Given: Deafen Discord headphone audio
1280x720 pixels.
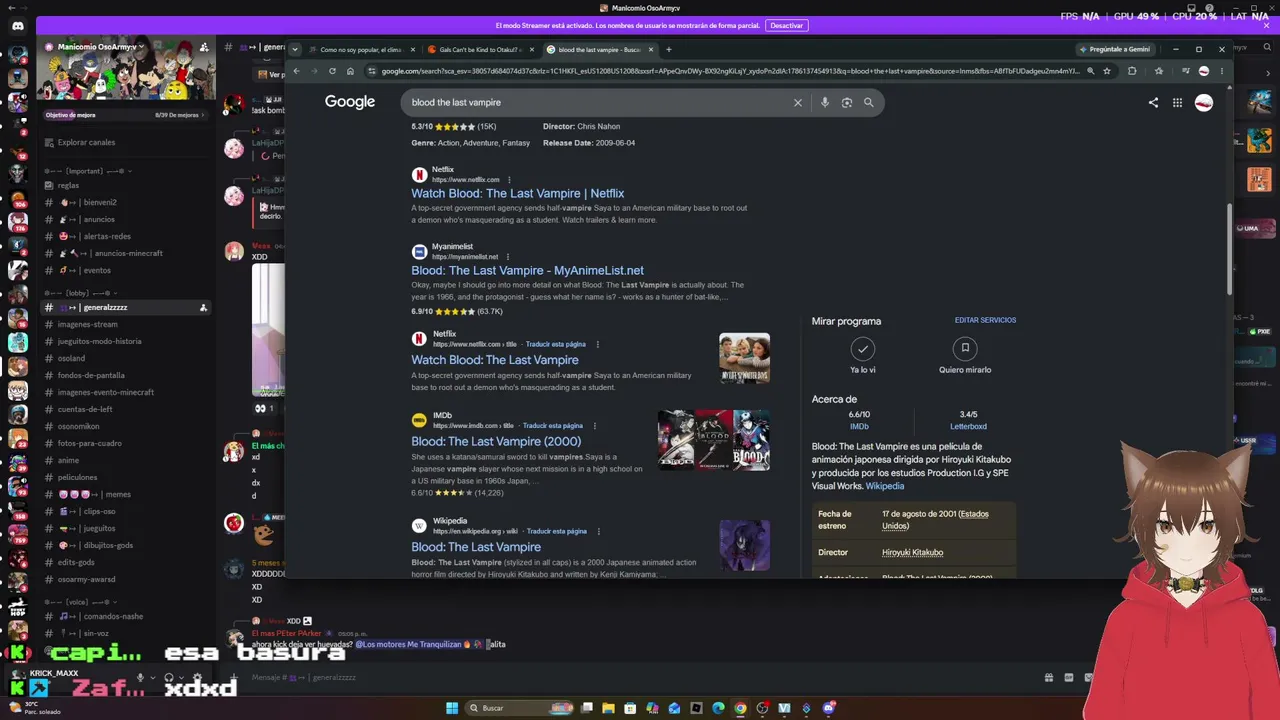Looking at the screenshot, I should coord(168,677).
